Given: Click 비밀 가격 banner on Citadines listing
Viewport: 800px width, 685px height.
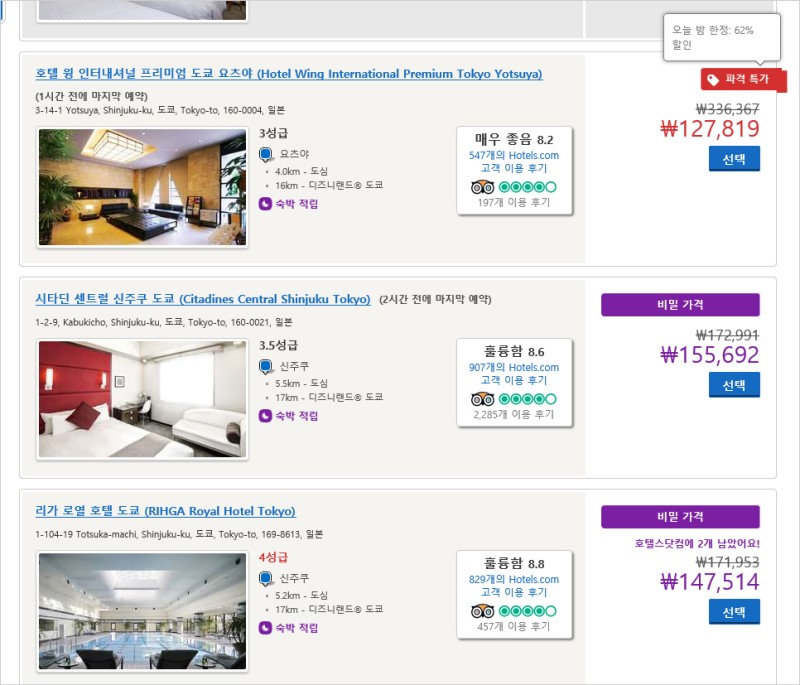Looking at the screenshot, I should 680,305.
